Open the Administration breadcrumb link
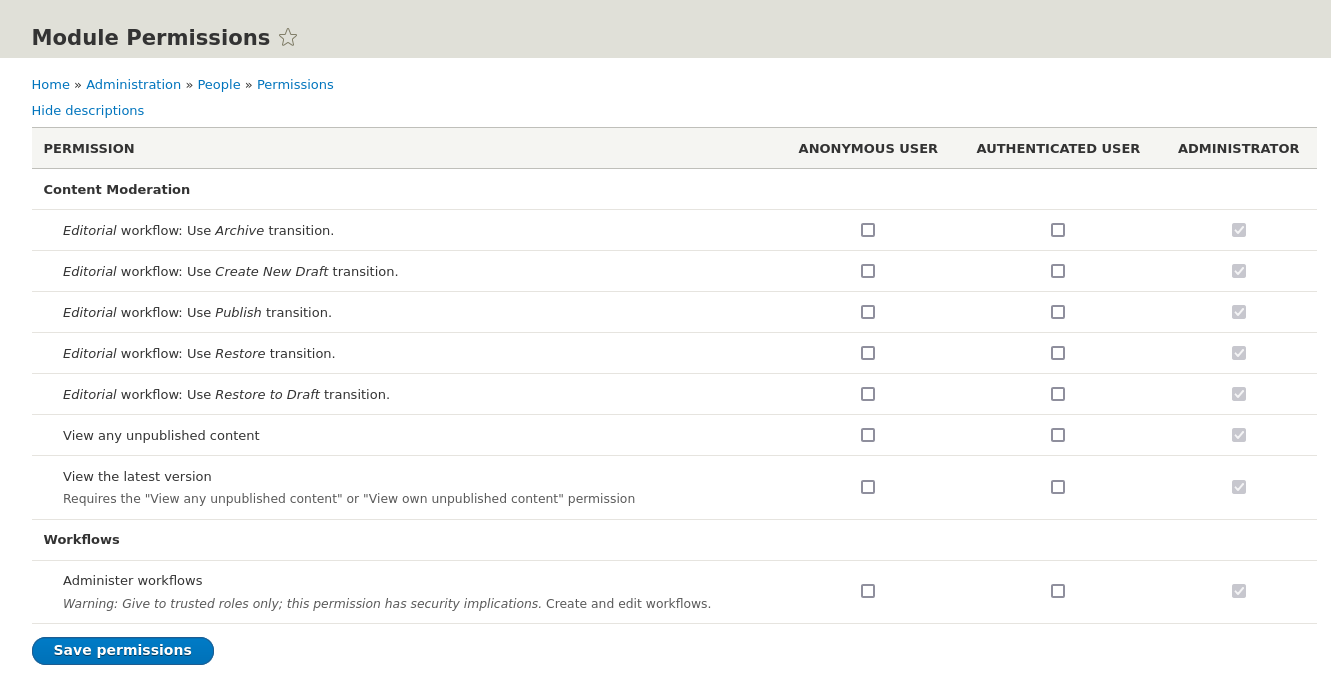 (133, 84)
